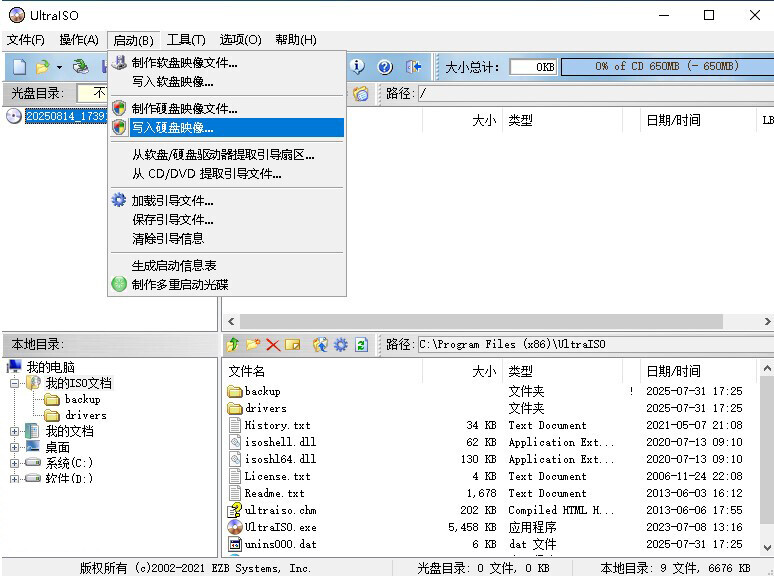The height and width of the screenshot is (576, 774).
Task: Toggle 生成启动信息表 menu option
Action: pyautogui.click(x=227, y=266)
